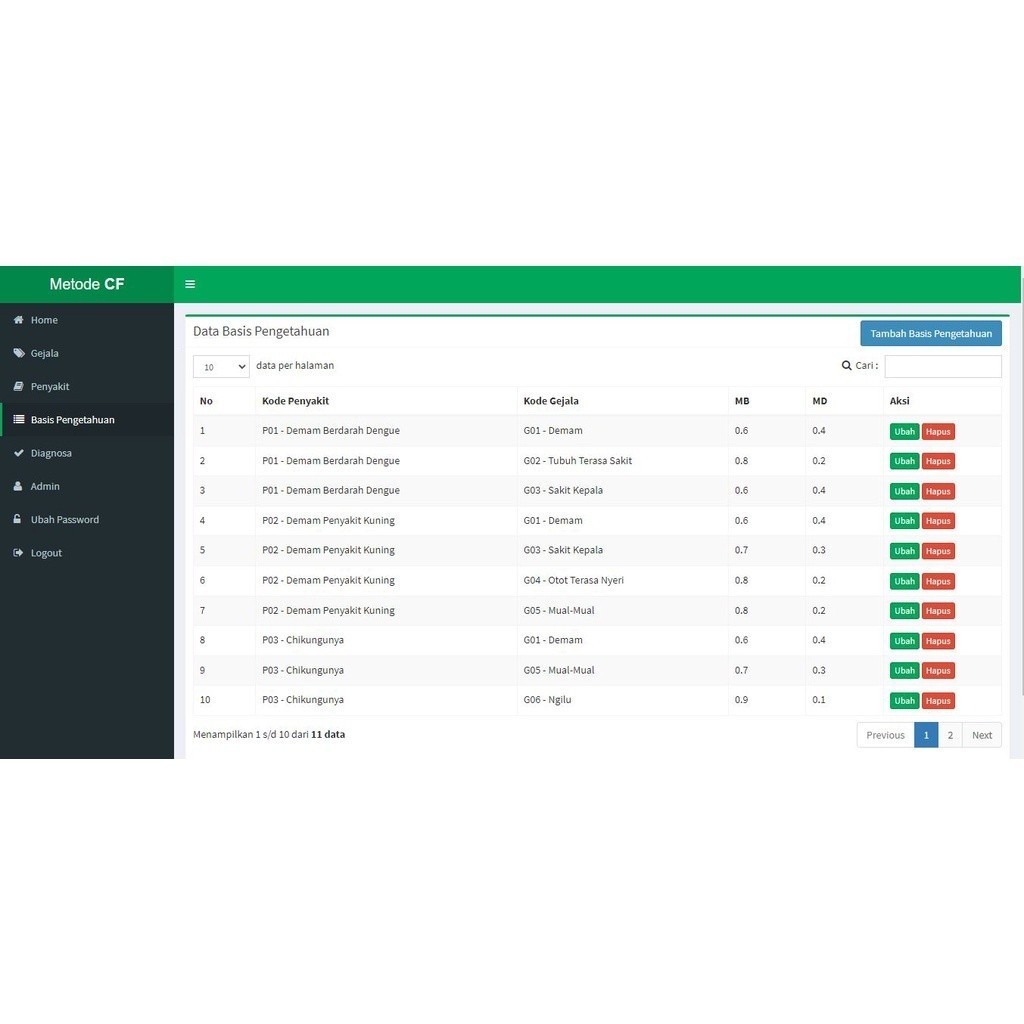
Task: Go to page 2 of results
Action: coord(950,735)
